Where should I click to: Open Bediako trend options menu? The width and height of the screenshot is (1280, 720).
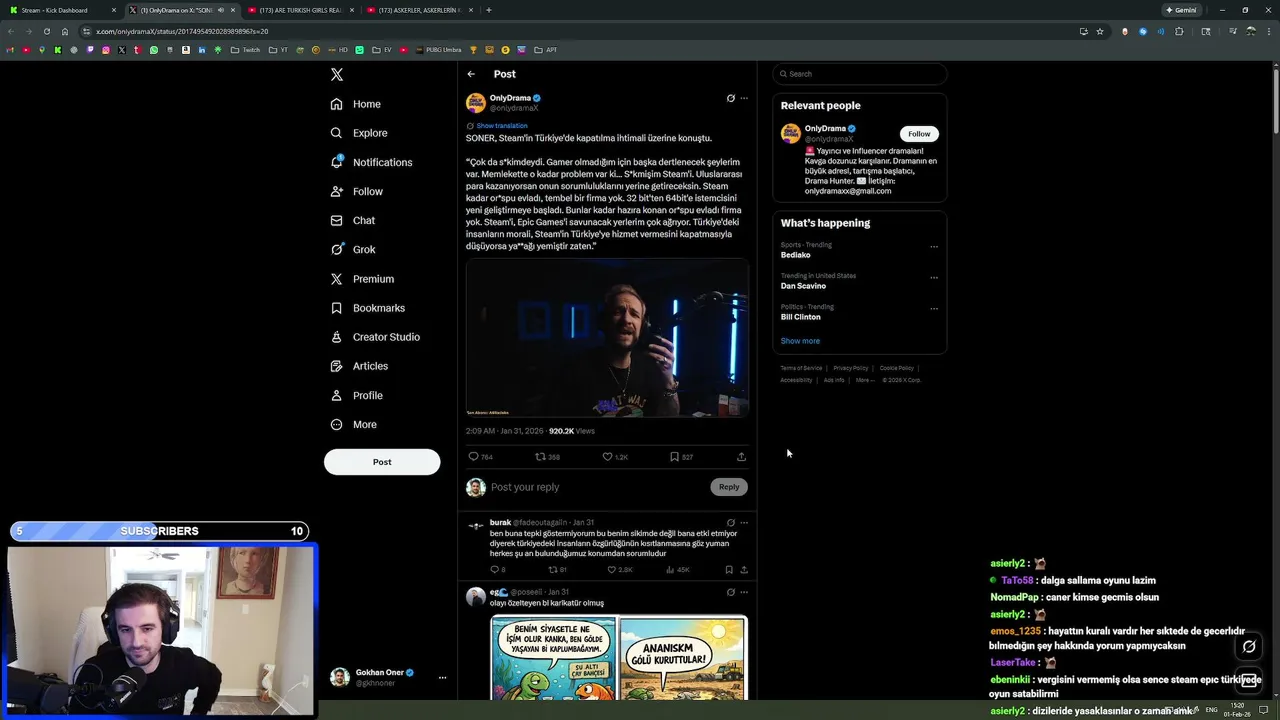tap(934, 246)
